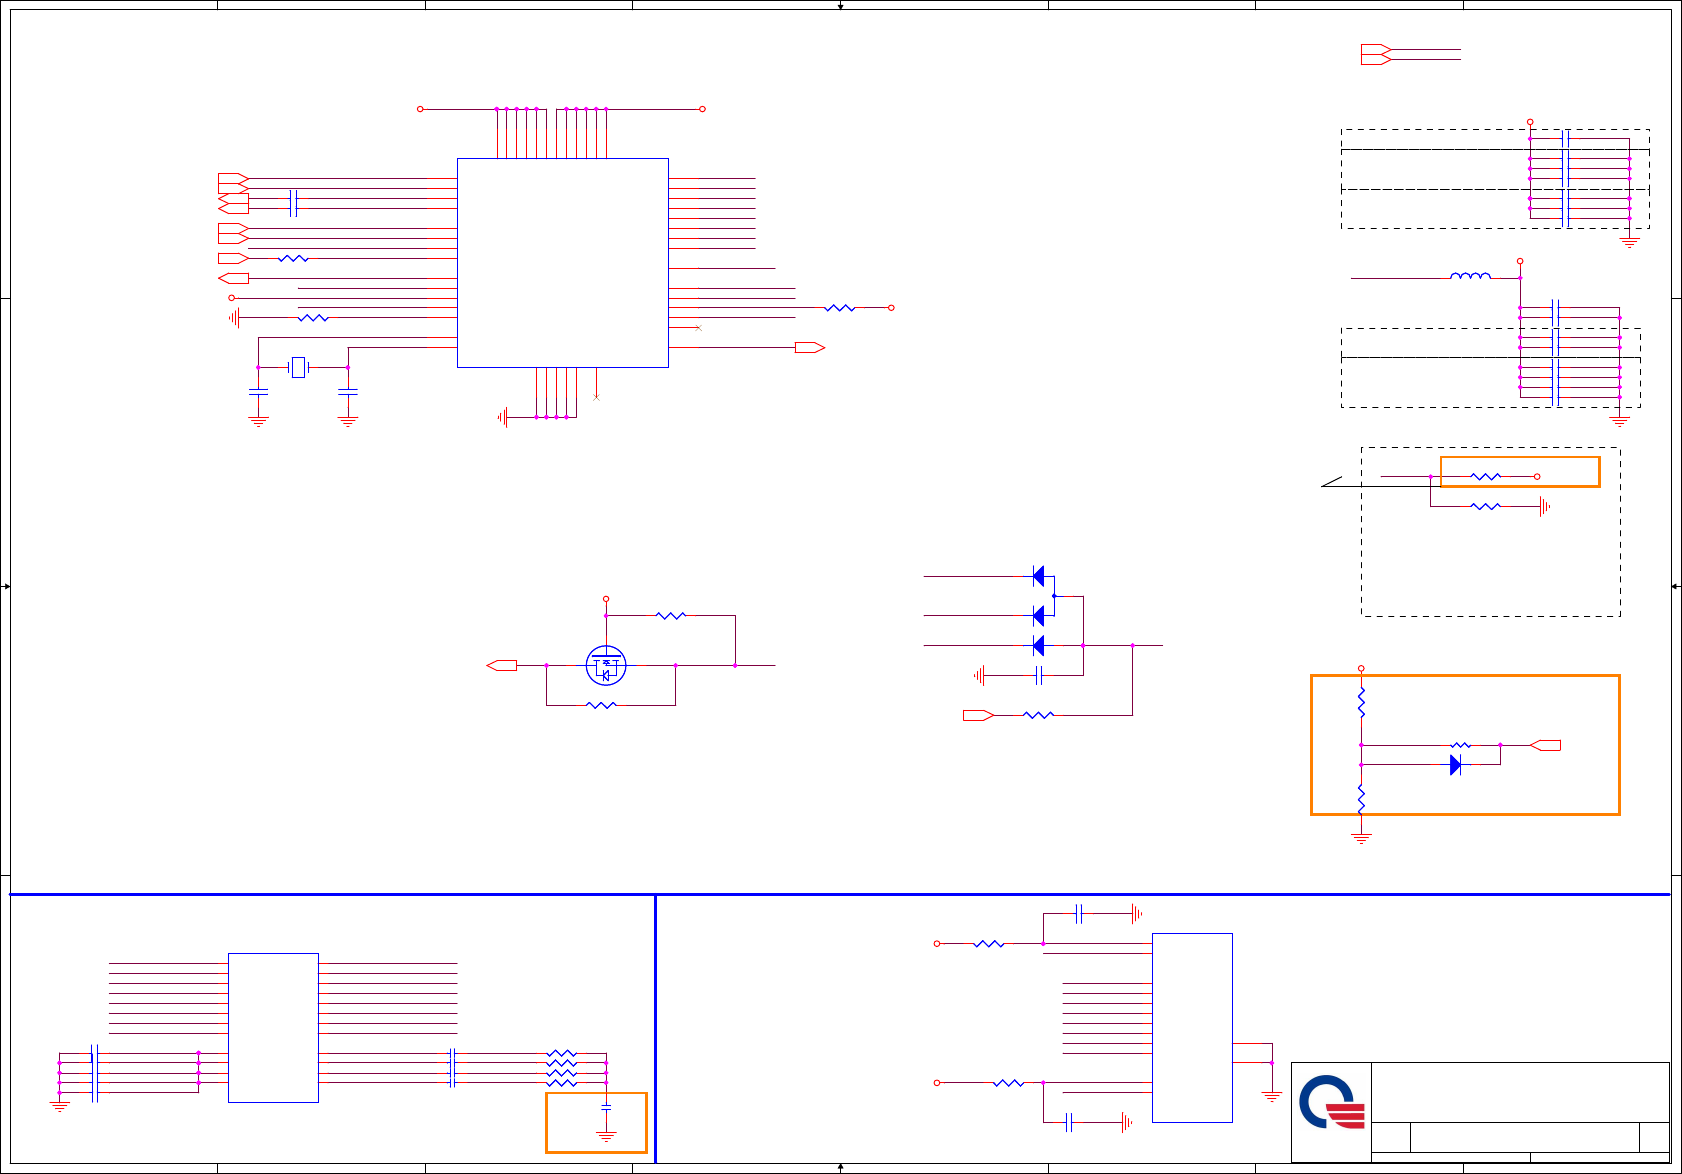1682x1174 pixels.
Task: Click the capacitor below the lower-right IC
Action: pos(1069,1122)
